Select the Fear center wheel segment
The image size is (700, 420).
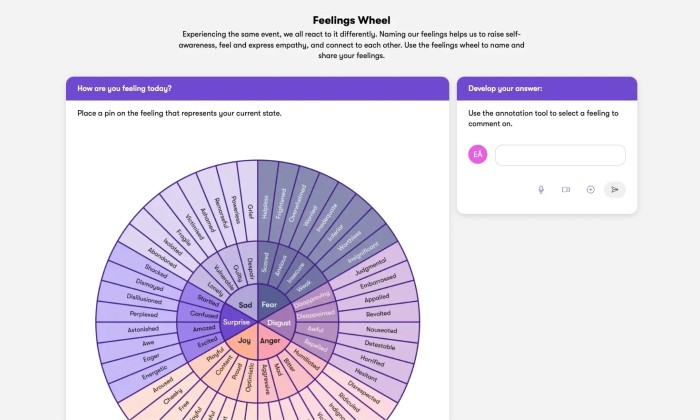pos(270,305)
